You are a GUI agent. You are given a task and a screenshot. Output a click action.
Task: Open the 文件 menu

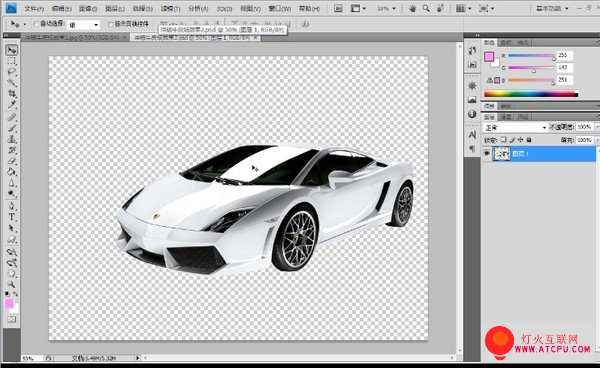[34, 8]
